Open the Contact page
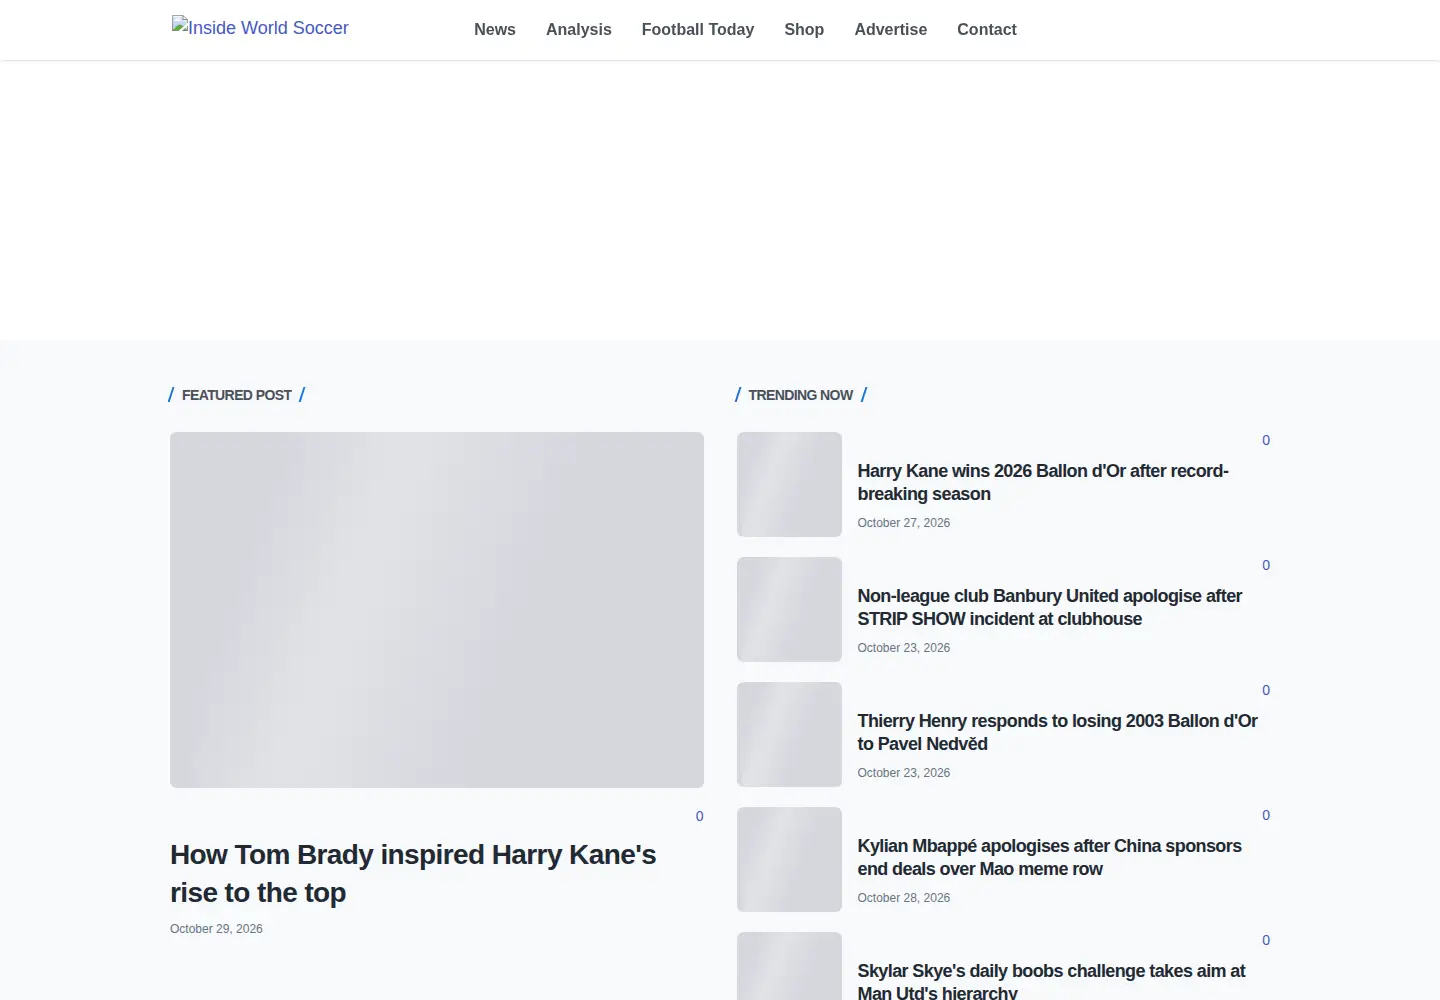The height and width of the screenshot is (1000, 1440). (x=987, y=30)
